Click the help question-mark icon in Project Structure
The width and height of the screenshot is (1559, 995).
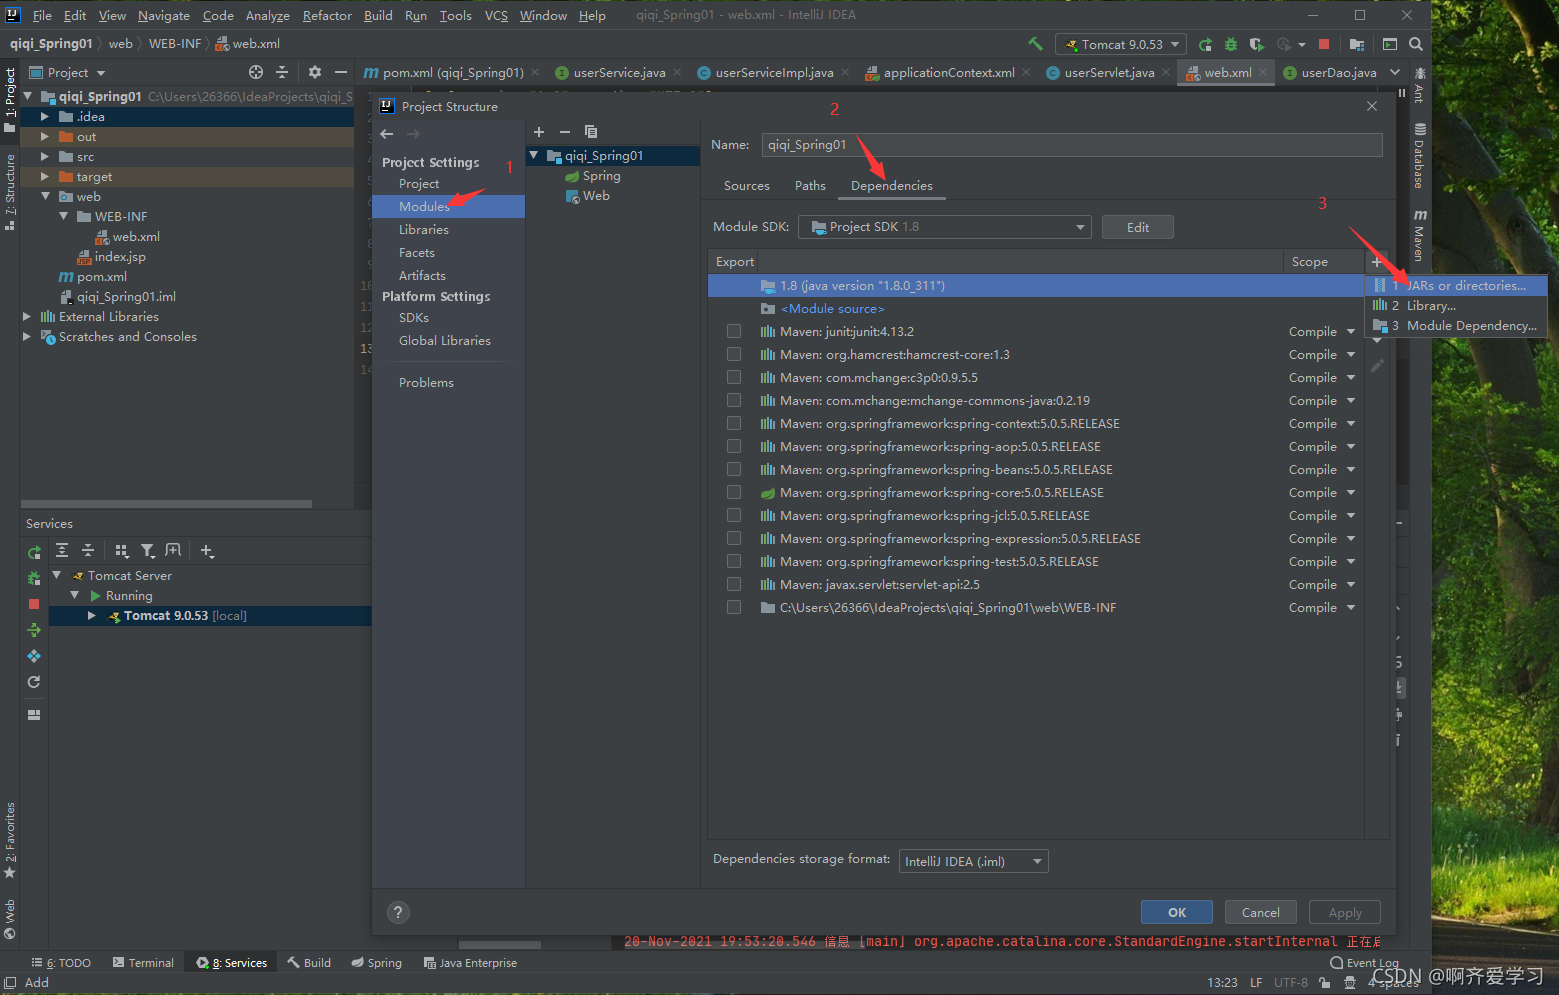(397, 912)
